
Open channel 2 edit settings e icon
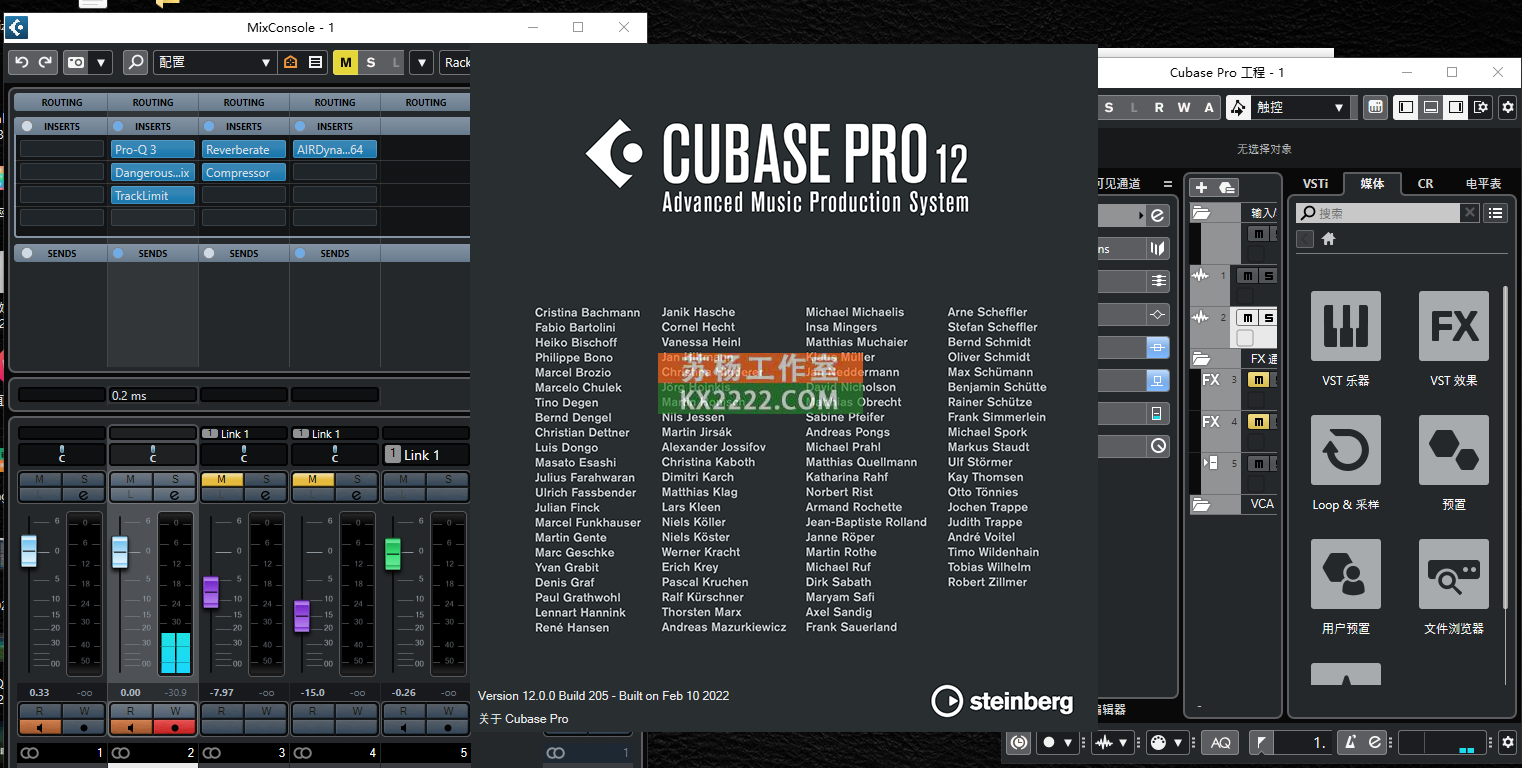pyautogui.click(x=174, y=494)
